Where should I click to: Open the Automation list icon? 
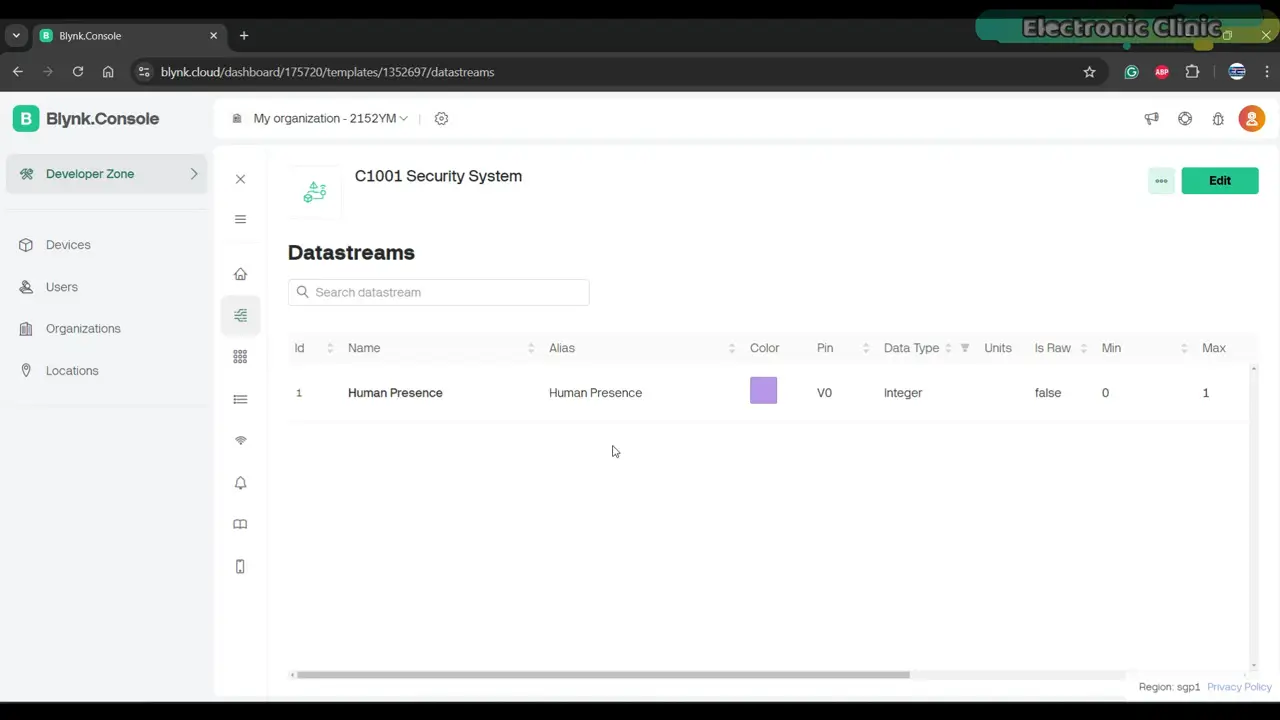(240, 399)
